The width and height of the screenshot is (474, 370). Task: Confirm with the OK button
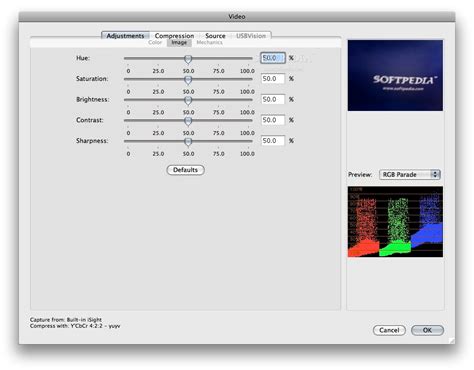point(427,330)
